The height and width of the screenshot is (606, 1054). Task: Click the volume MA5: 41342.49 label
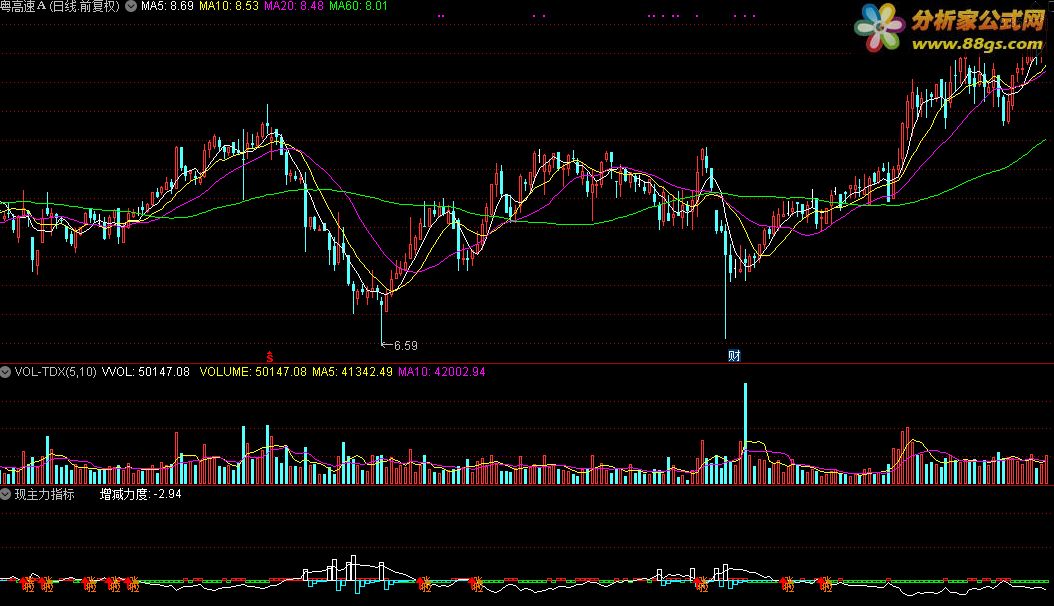click(352, 372)
